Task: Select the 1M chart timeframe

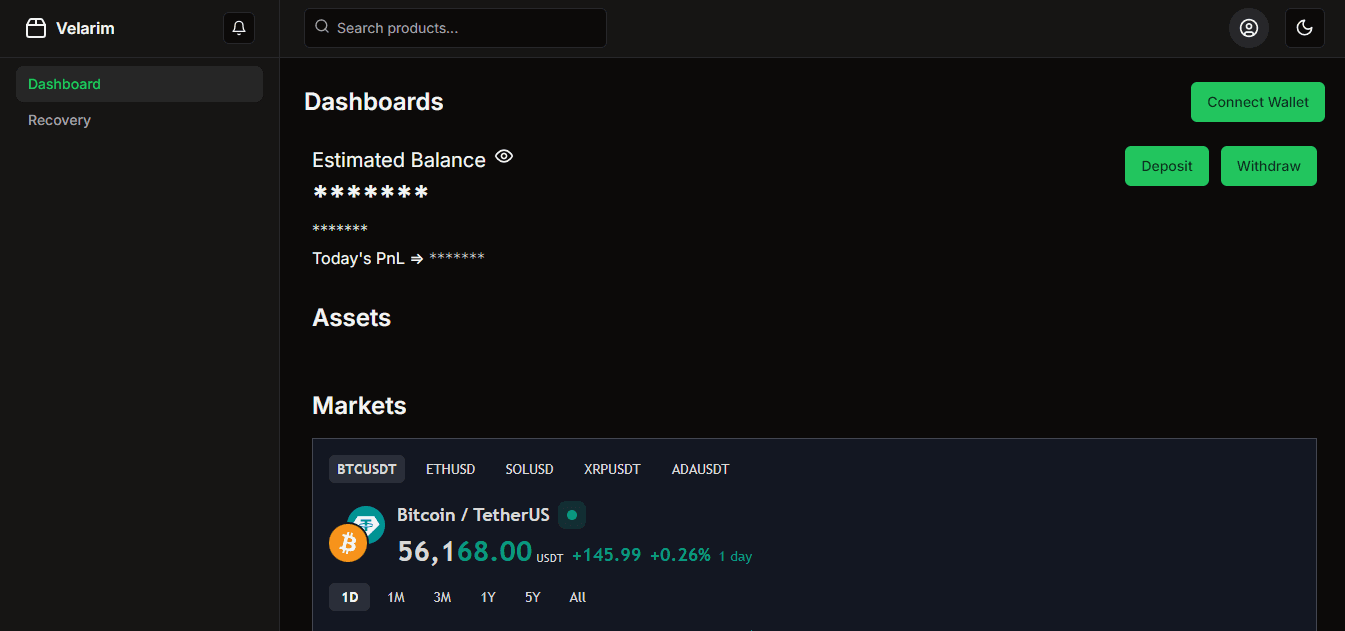Action: (396, 597)
